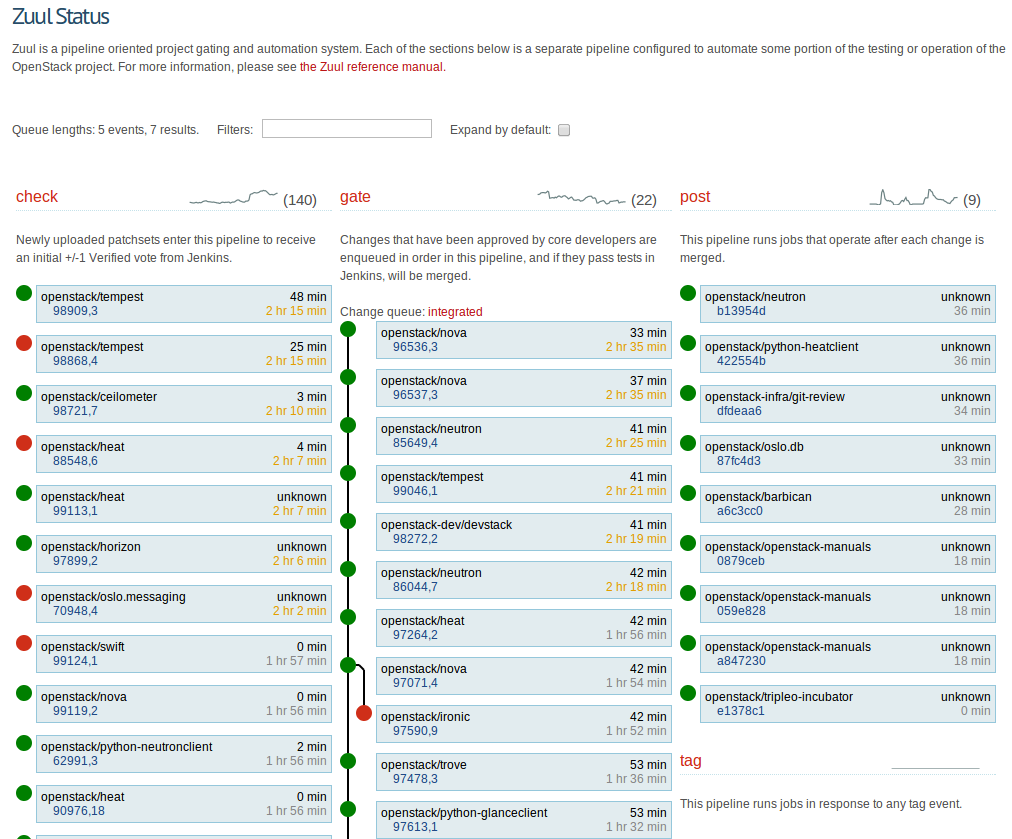Click red status dot for openstack/swift
The height and width of the screenshot is (839, 1012).
tap(24, 643)
